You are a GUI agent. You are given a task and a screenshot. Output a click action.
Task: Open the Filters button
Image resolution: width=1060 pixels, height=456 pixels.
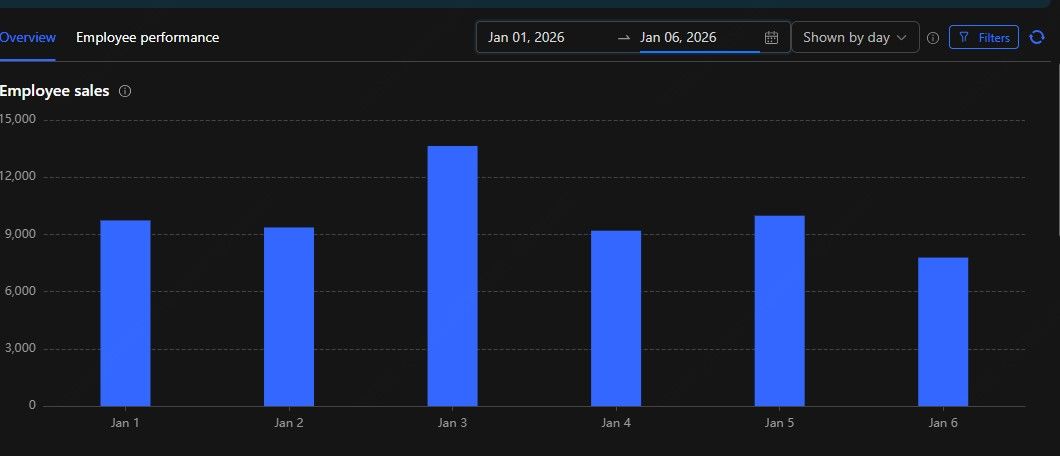click(x=984, y=38)
